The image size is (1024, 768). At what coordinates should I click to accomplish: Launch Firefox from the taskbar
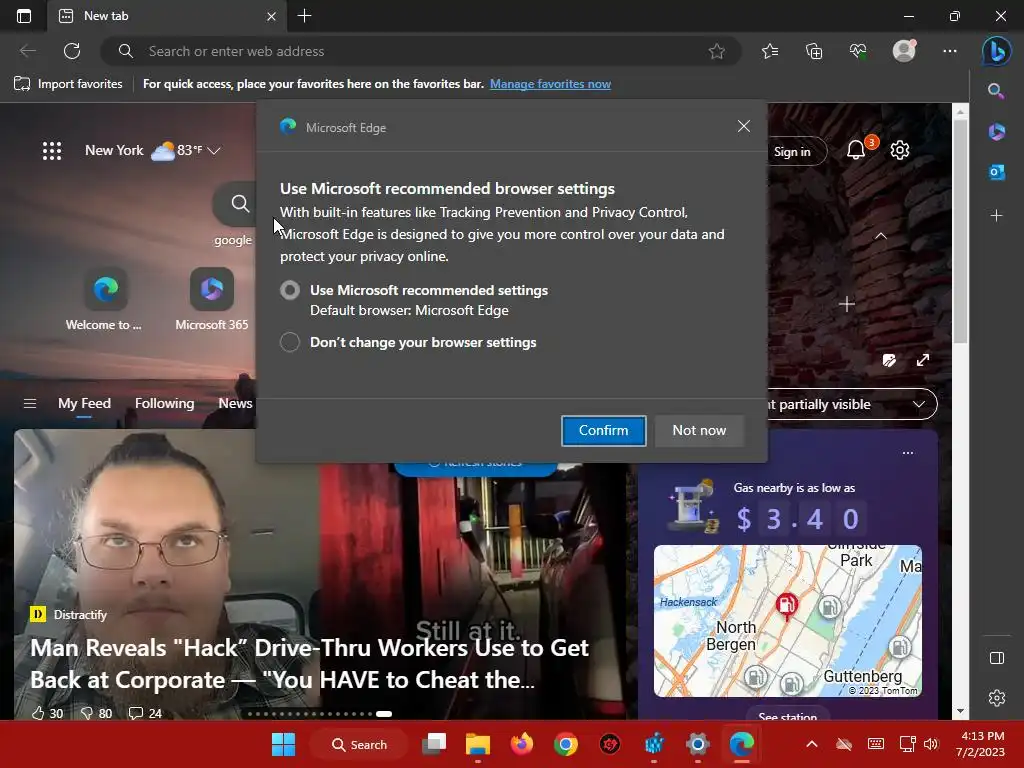(522, 744)
